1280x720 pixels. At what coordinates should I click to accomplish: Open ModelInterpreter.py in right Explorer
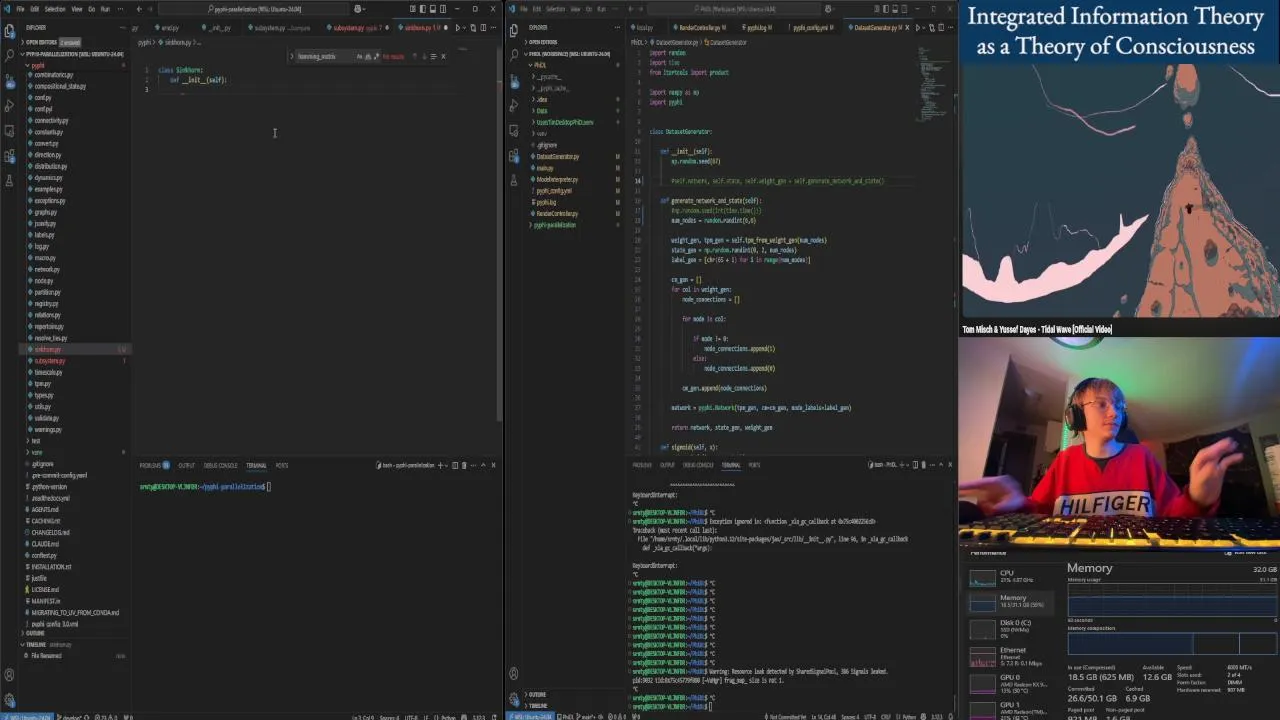pyautogui.click(x=557, y=179)
